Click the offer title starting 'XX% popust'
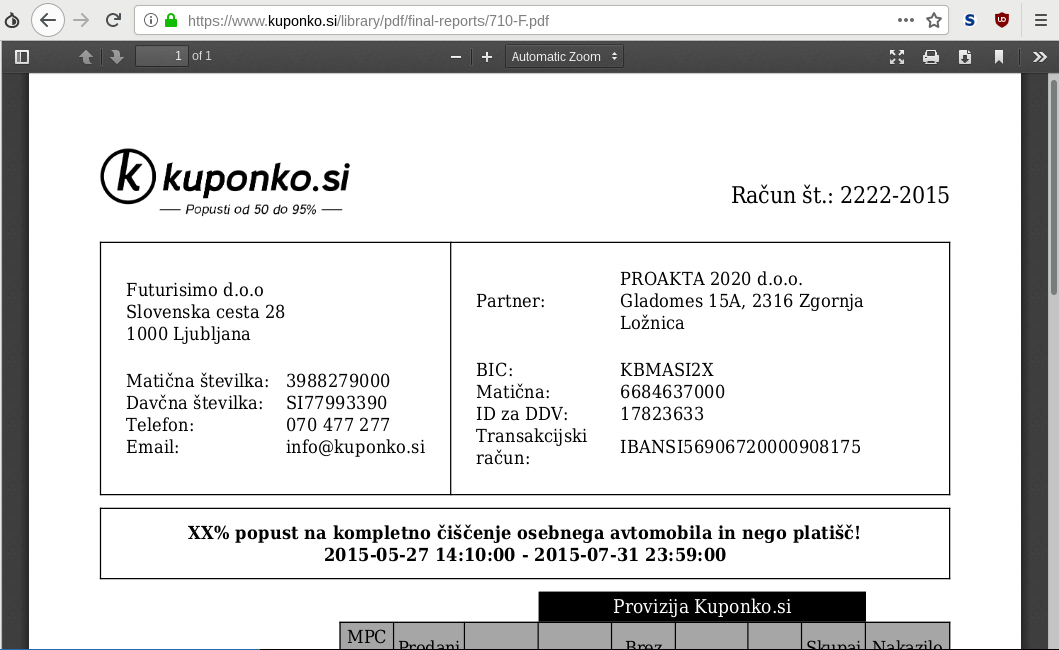Image resolution: width=1059 pixels, height=650 pixels. (524, 532)
